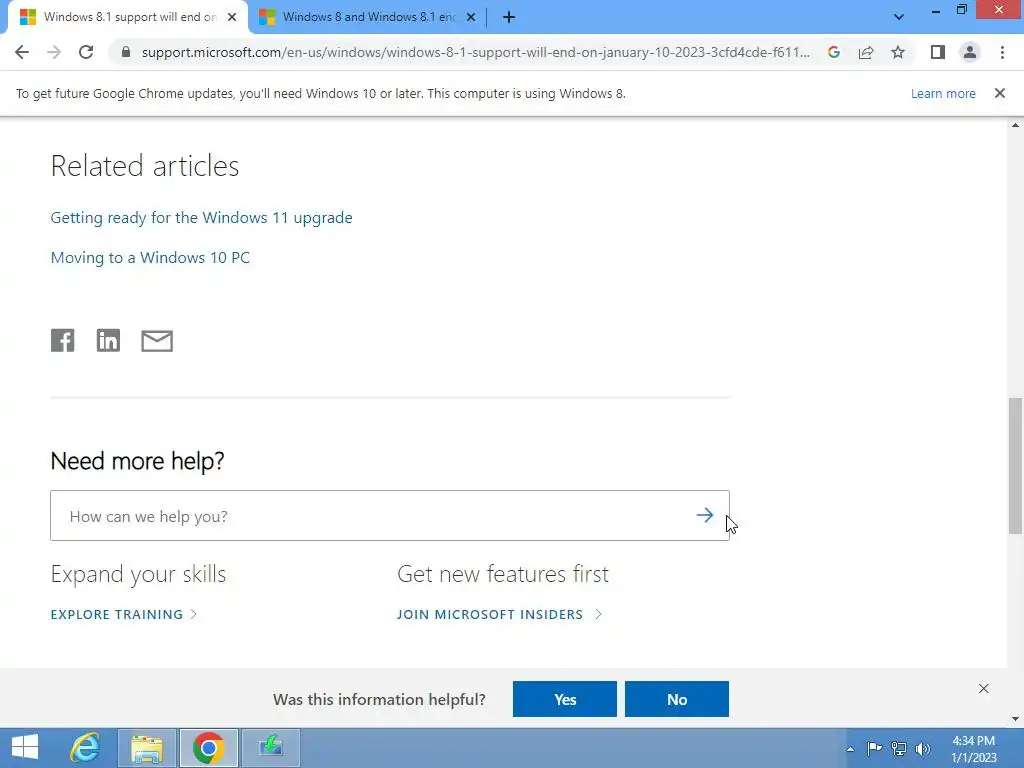
Task: Go back to the previous page
Action: pos(22,52)
